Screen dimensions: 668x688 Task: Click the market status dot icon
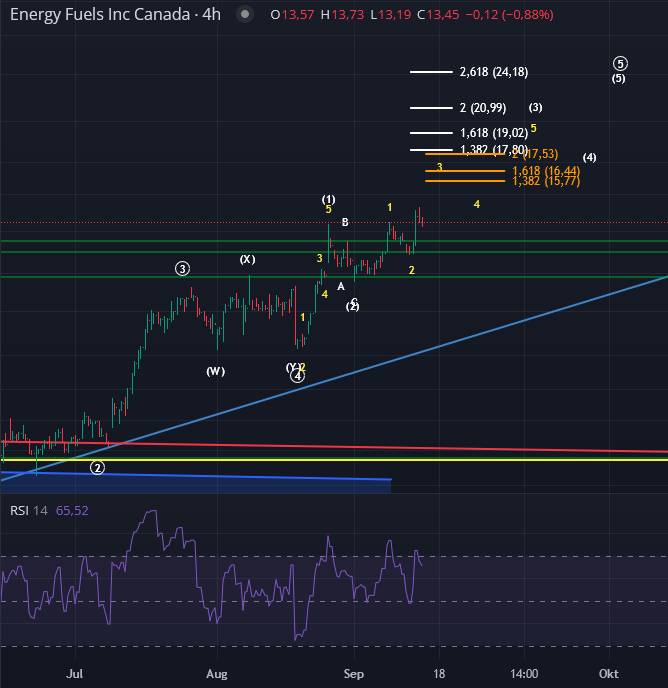[245, 16]
